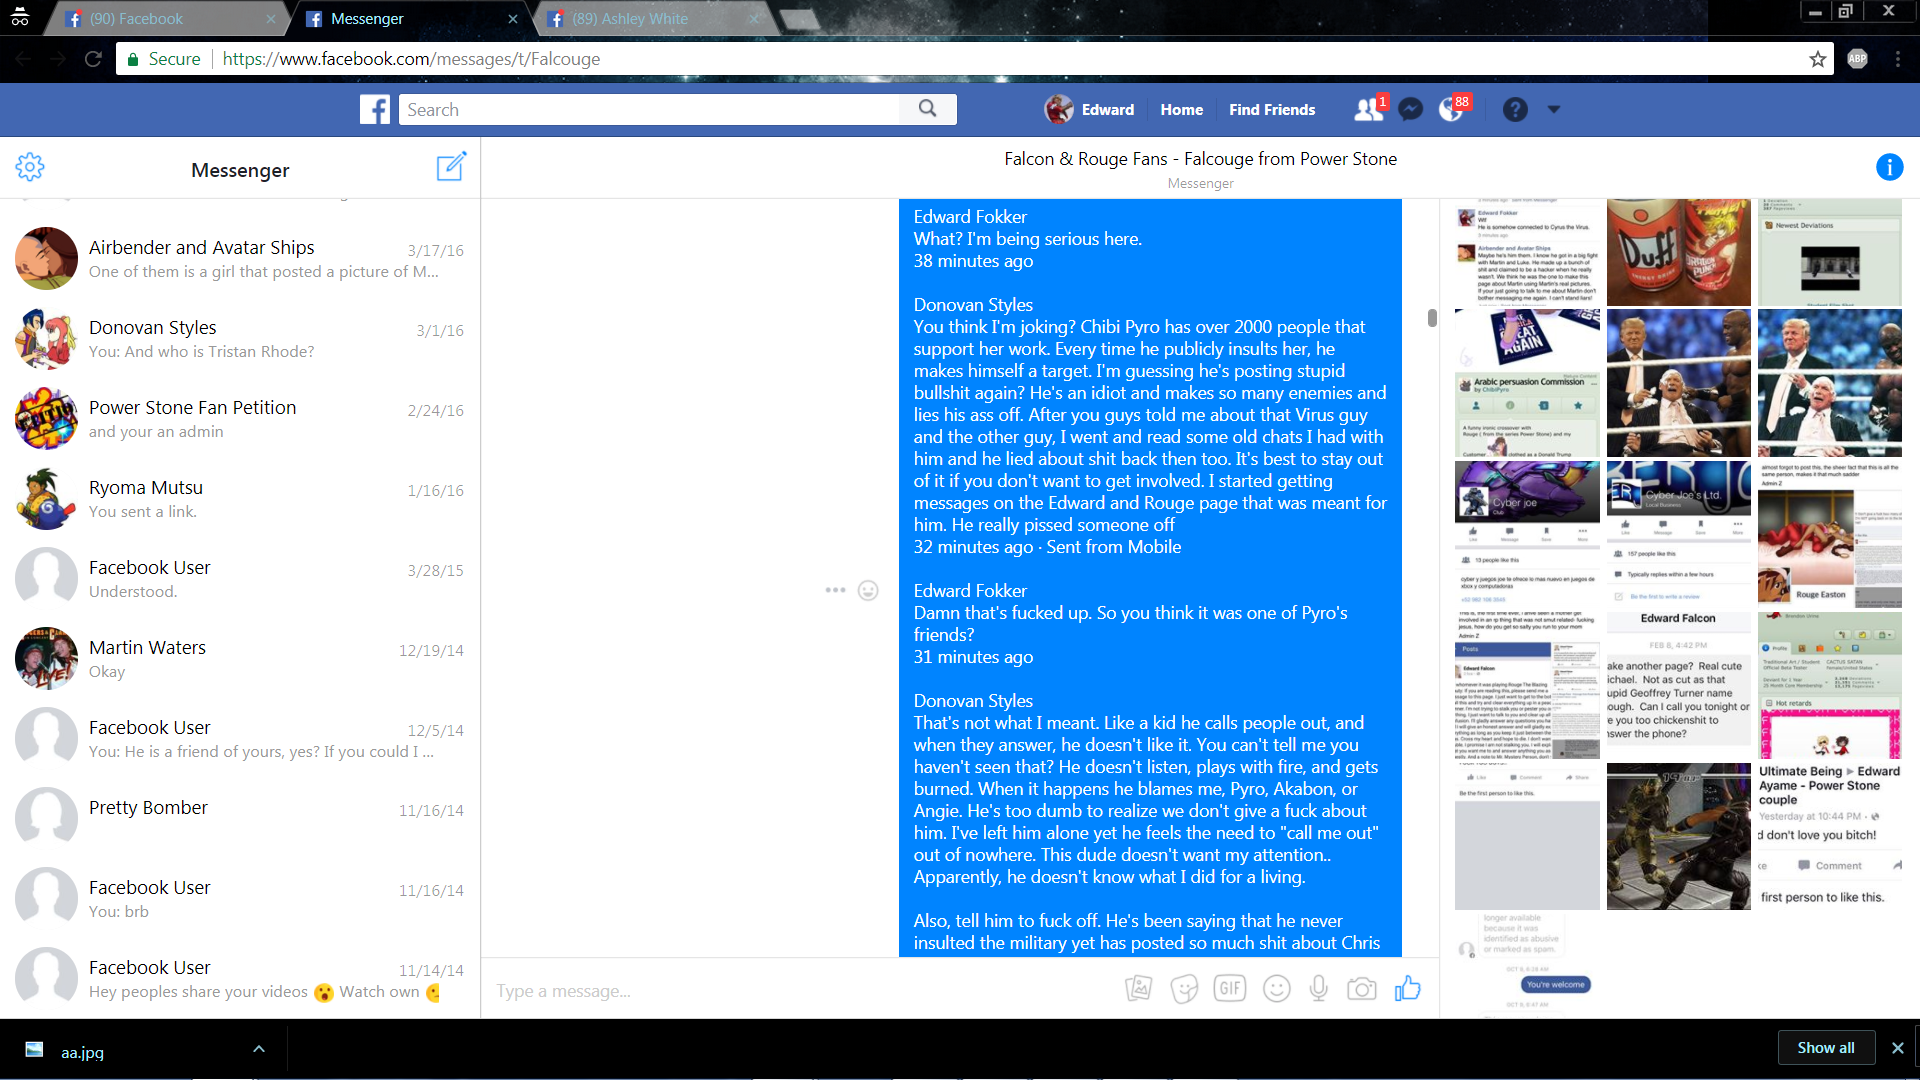
Task: Open Find Friends page
Action: (1272, 110)
